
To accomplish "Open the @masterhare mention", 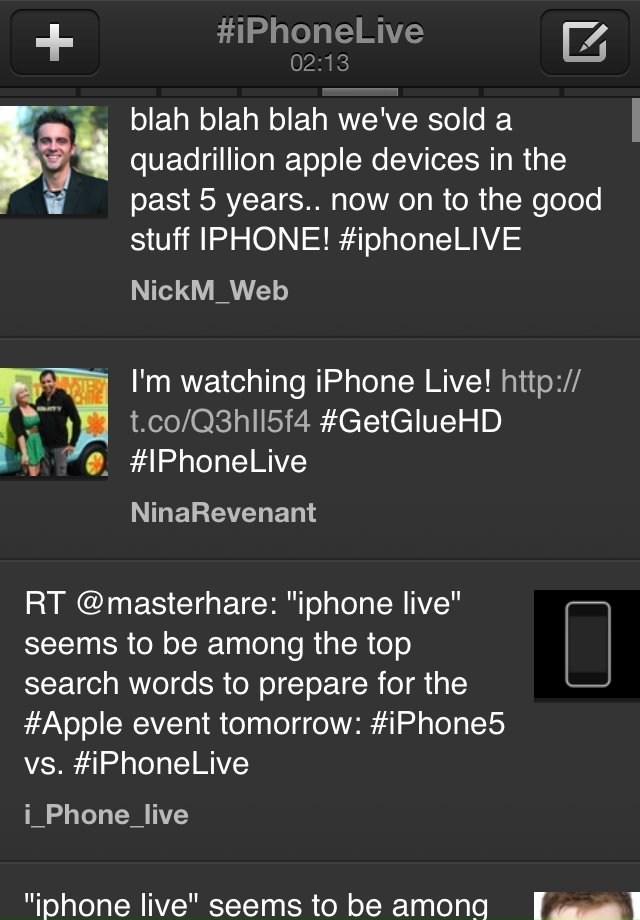I will [177, 604].
